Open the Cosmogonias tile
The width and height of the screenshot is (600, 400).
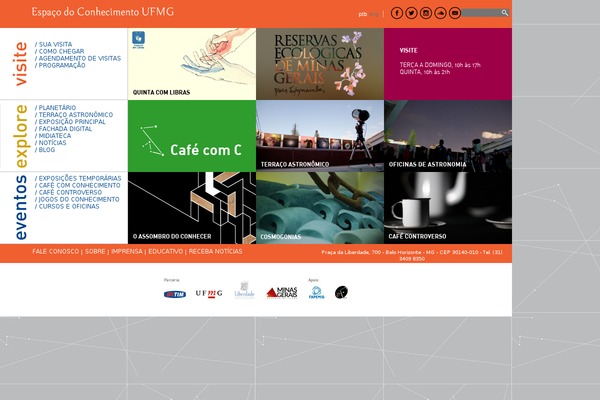[320, 208]
